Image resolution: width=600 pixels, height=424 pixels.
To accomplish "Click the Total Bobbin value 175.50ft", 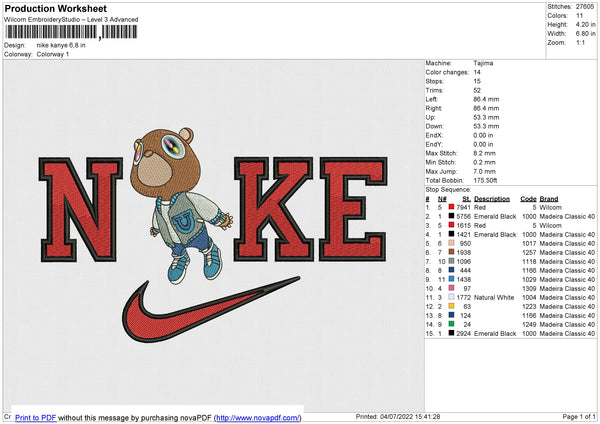I will (485, 181).
